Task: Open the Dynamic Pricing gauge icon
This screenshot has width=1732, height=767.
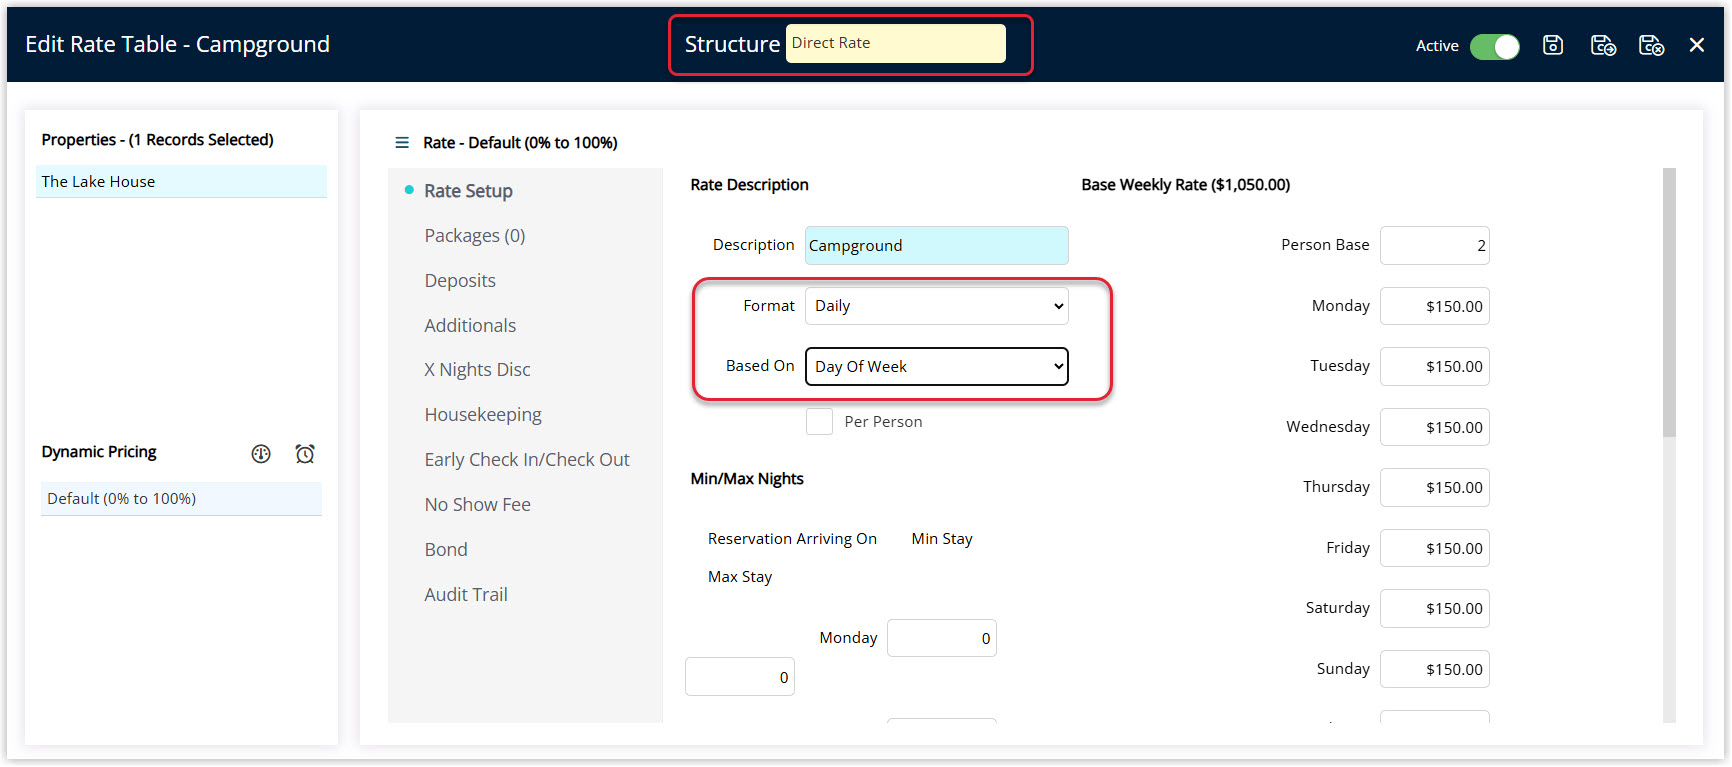Action: [x=261, y=454]
